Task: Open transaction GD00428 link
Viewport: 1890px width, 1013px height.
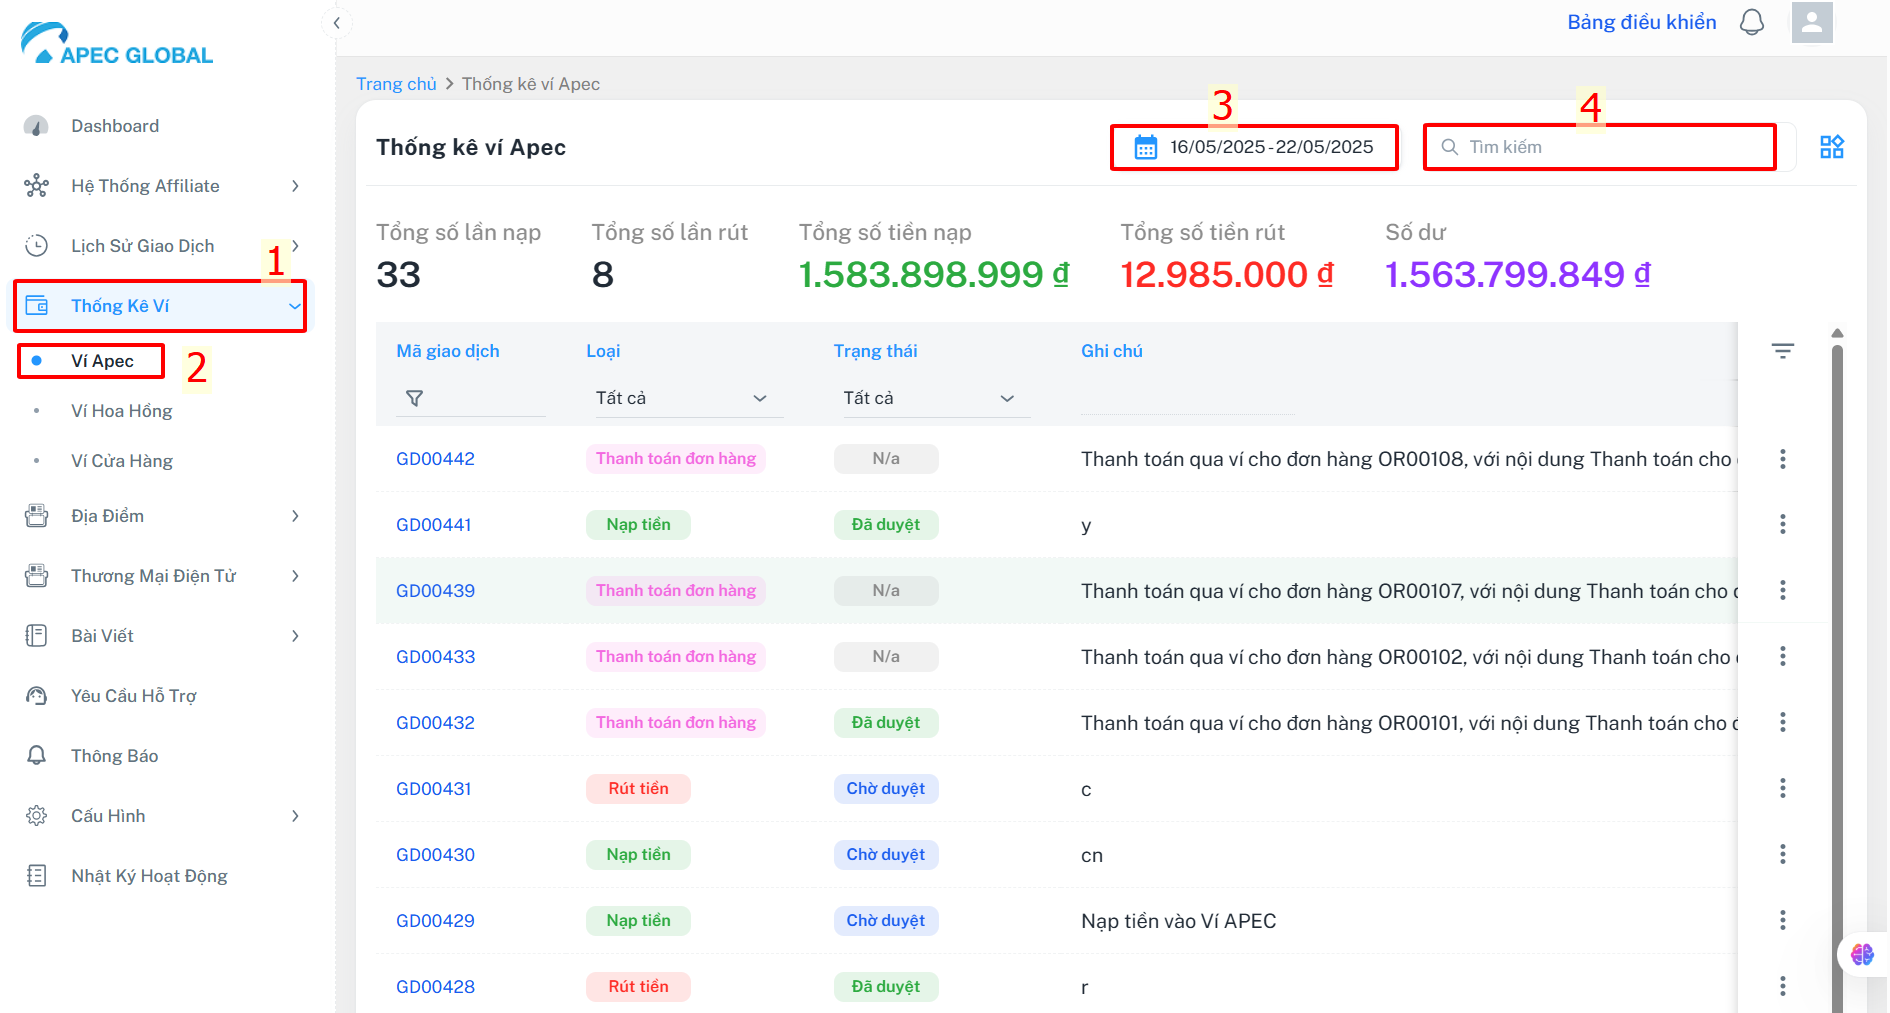Action: tap(435, 987)
